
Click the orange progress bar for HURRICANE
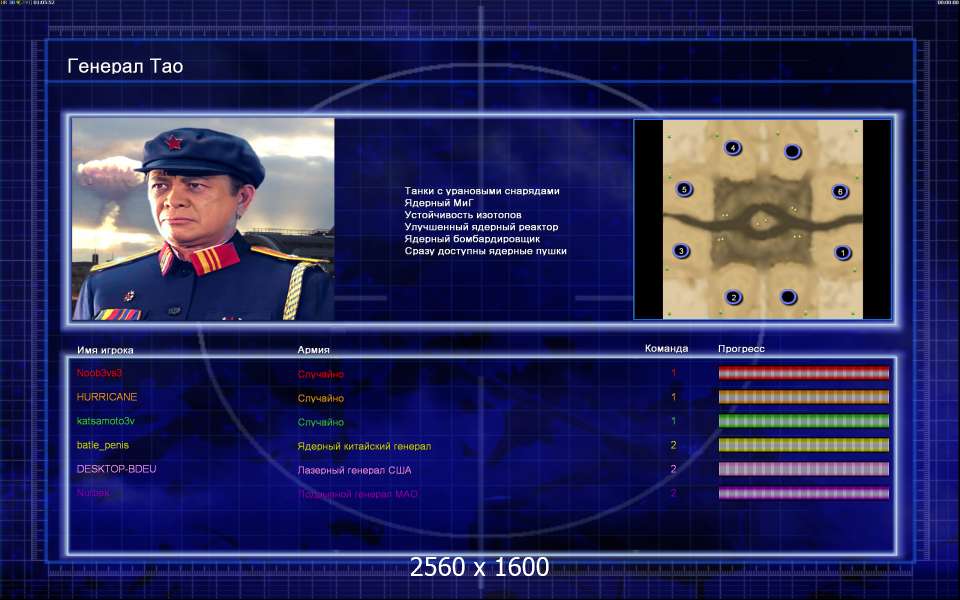point(803,397)
